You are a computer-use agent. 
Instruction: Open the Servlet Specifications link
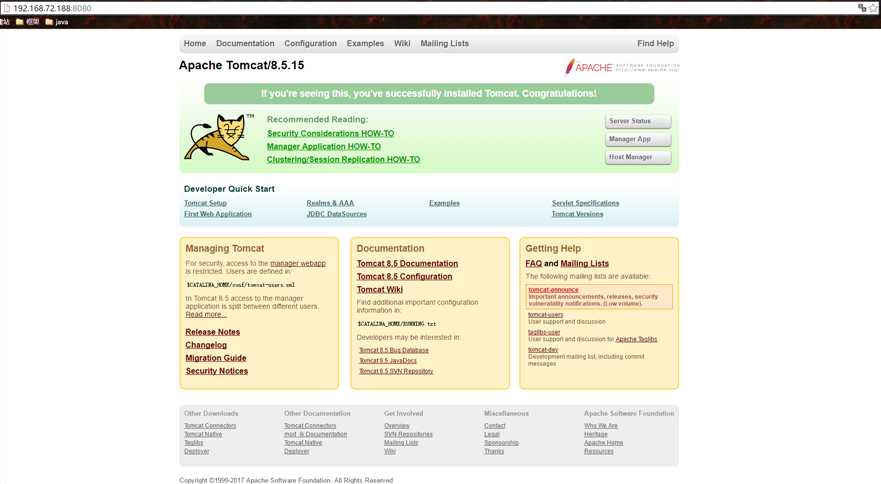pos(585,203)
